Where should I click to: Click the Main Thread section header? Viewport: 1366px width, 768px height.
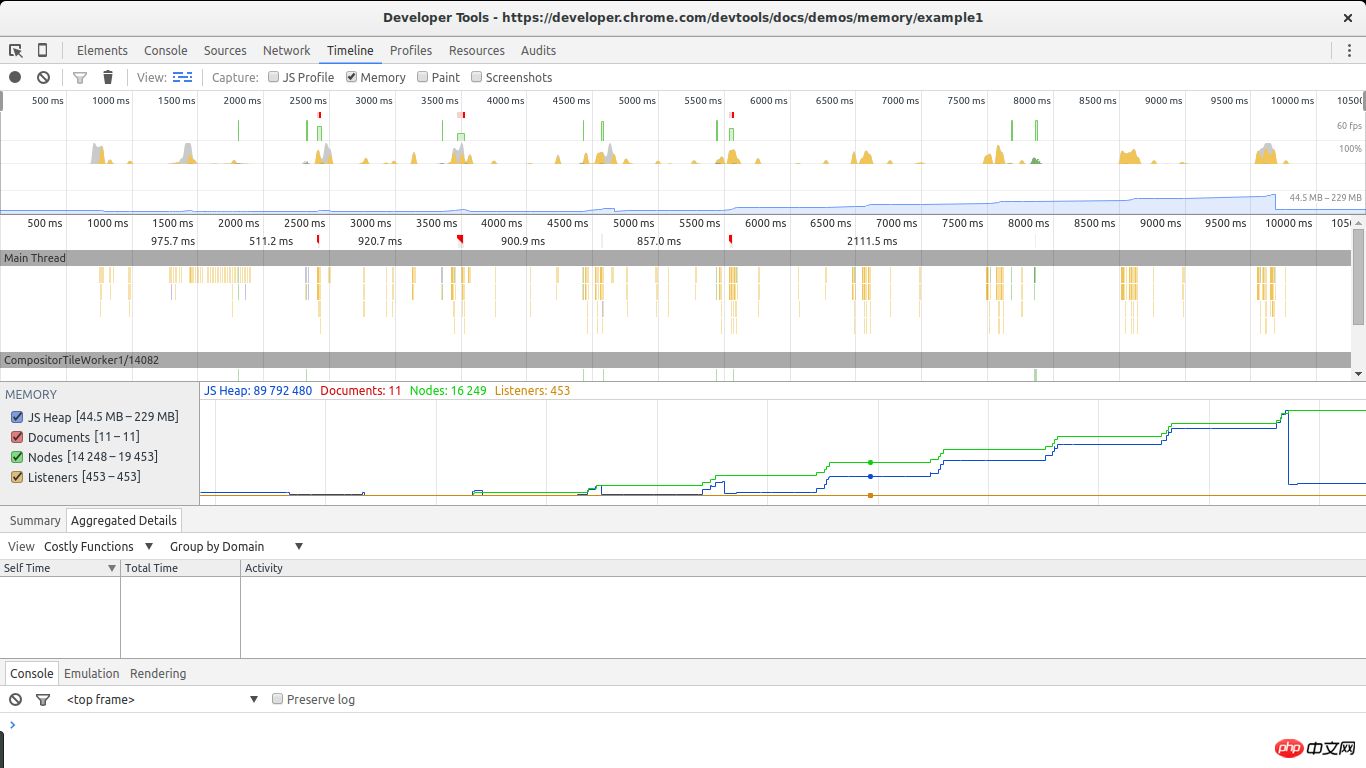point(676,258)
